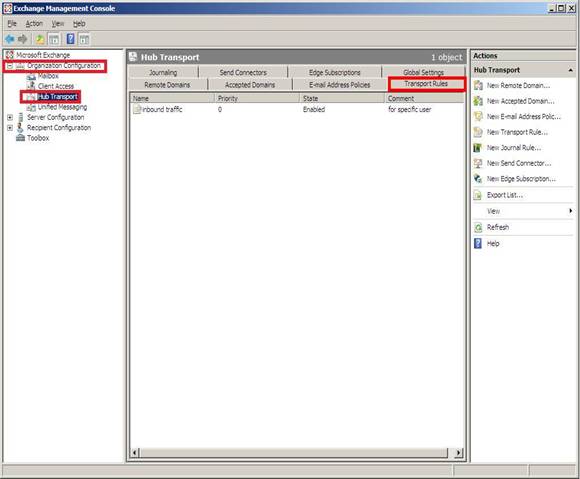The height and width of the screenshot is (479, 580).
Task: Open the File menu
Action: point(12,24)
